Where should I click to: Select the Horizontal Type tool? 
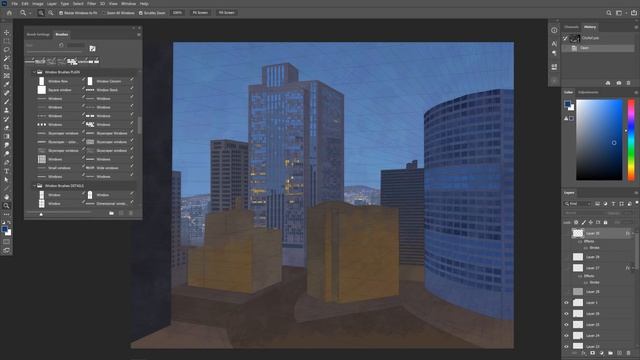7,171
